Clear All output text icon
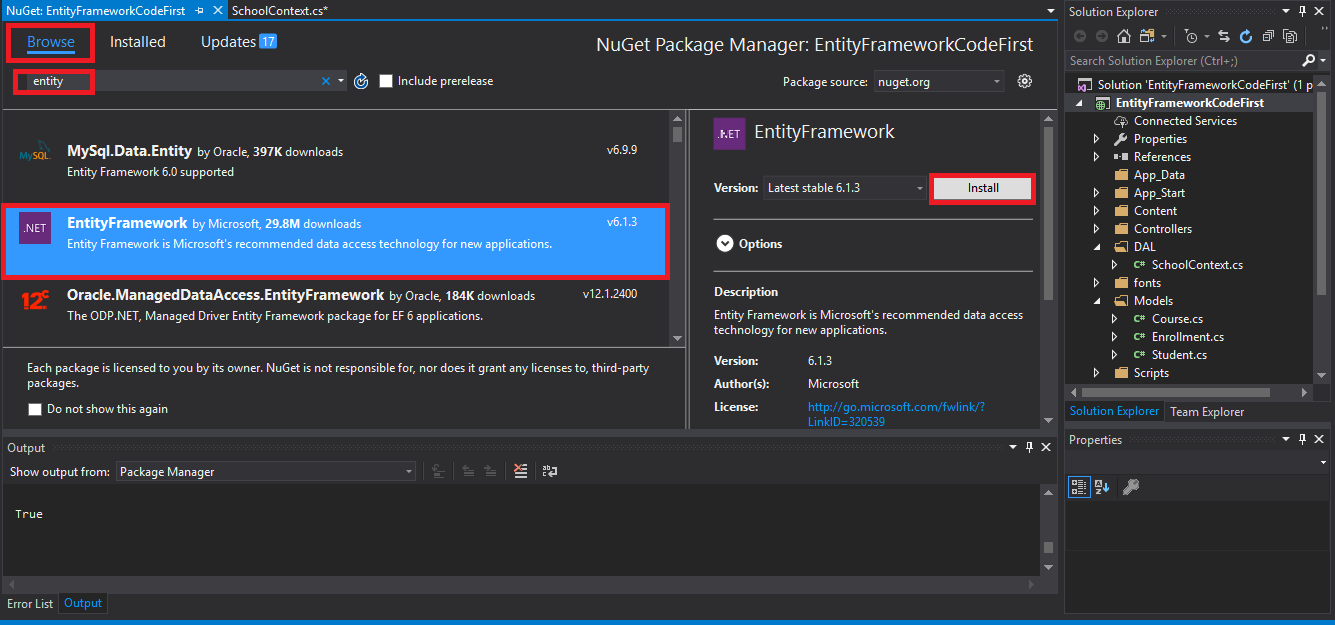This screenshot has height=625, width=1335. (520, 471)
